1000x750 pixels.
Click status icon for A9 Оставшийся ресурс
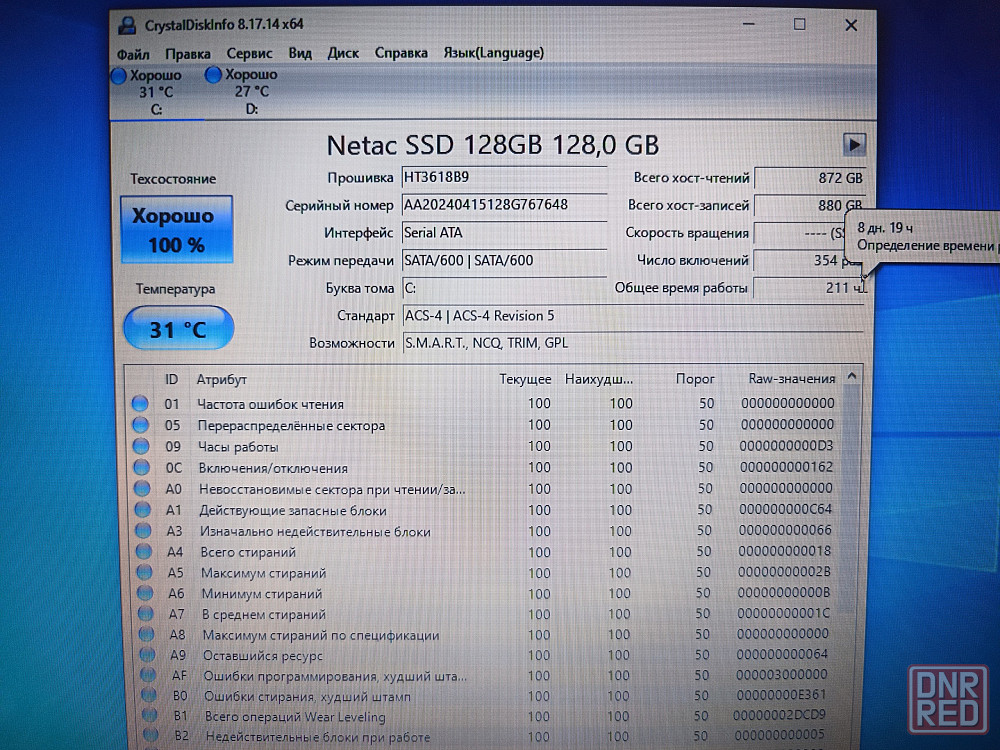(x=148, y=655)
